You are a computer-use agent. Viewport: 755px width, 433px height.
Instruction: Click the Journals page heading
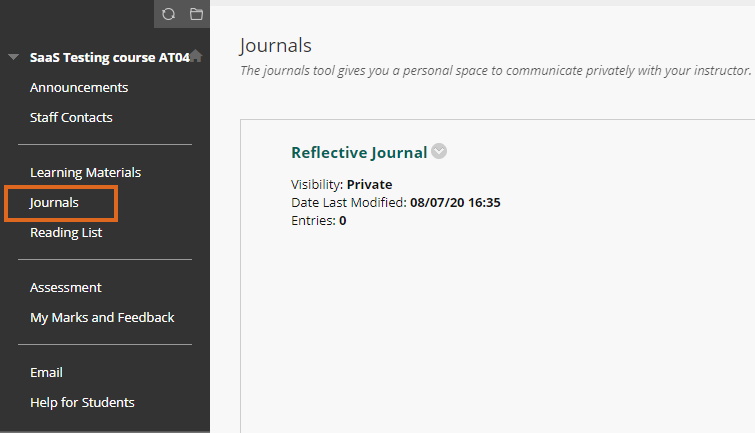275,46
